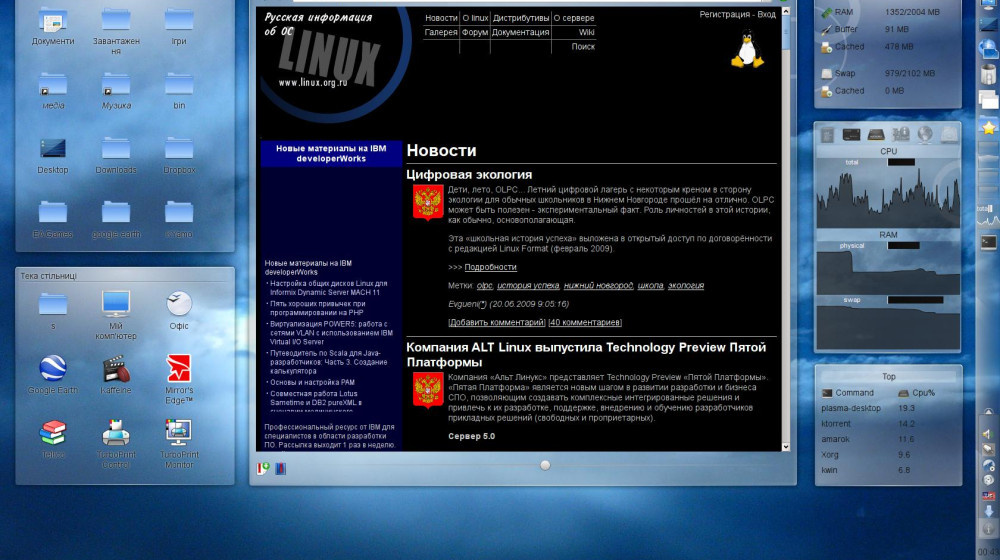Open the Tellico books icon
The image size is (1000, 560).
point(52,439)
